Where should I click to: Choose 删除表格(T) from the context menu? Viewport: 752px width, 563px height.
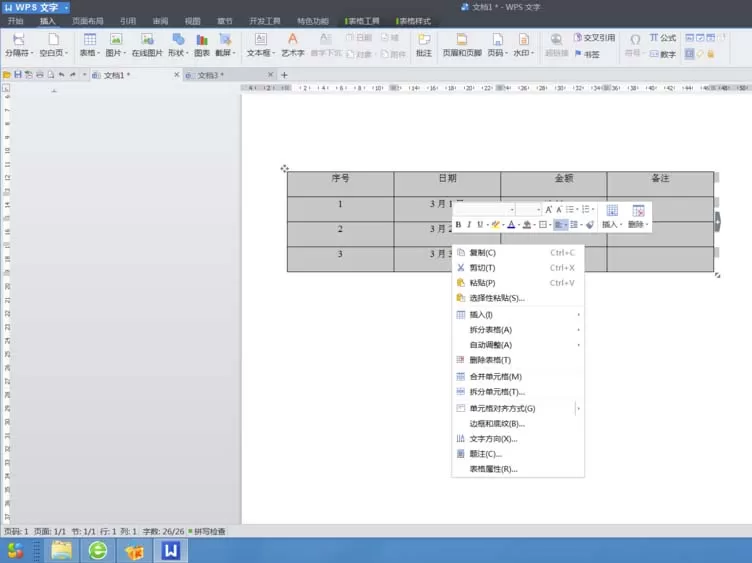click(x=517, y=360)
